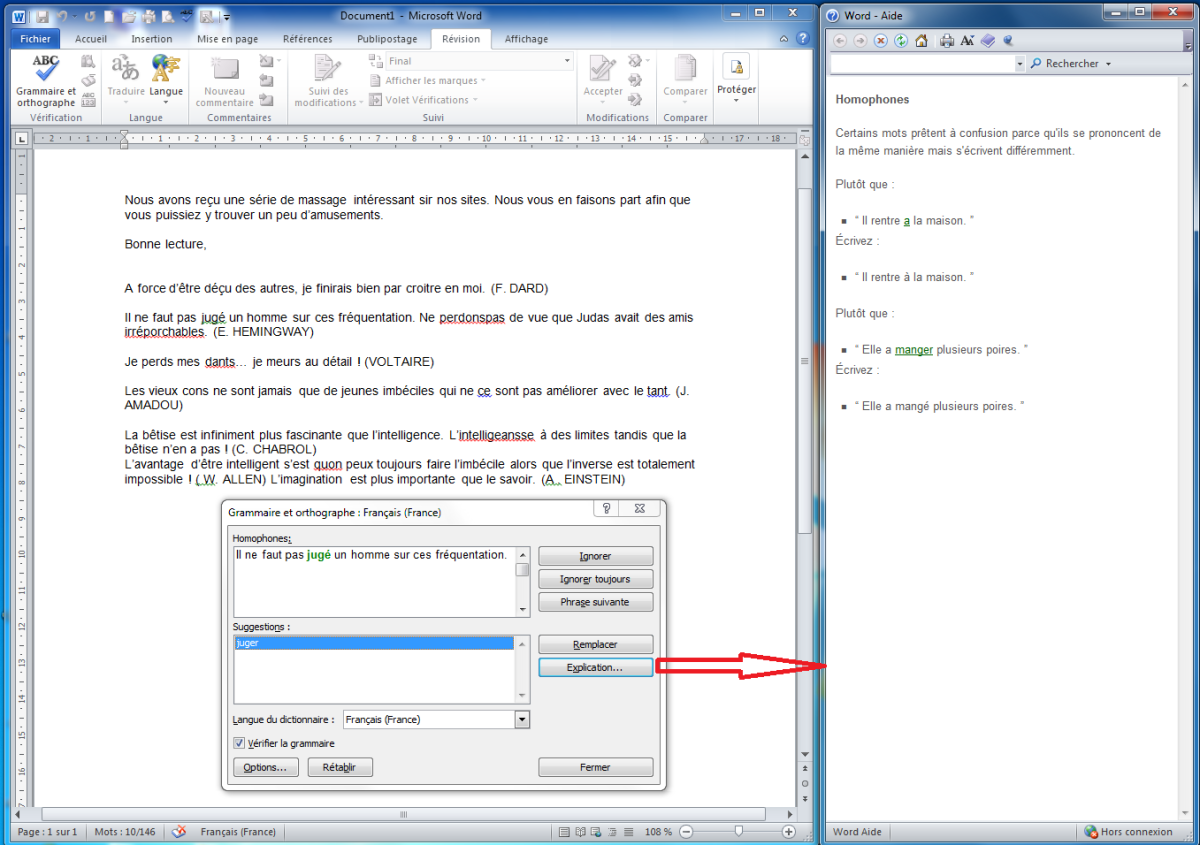Click Français (France) in the status bar
This screenshot has height=845, width=1200.
[238, 832]
